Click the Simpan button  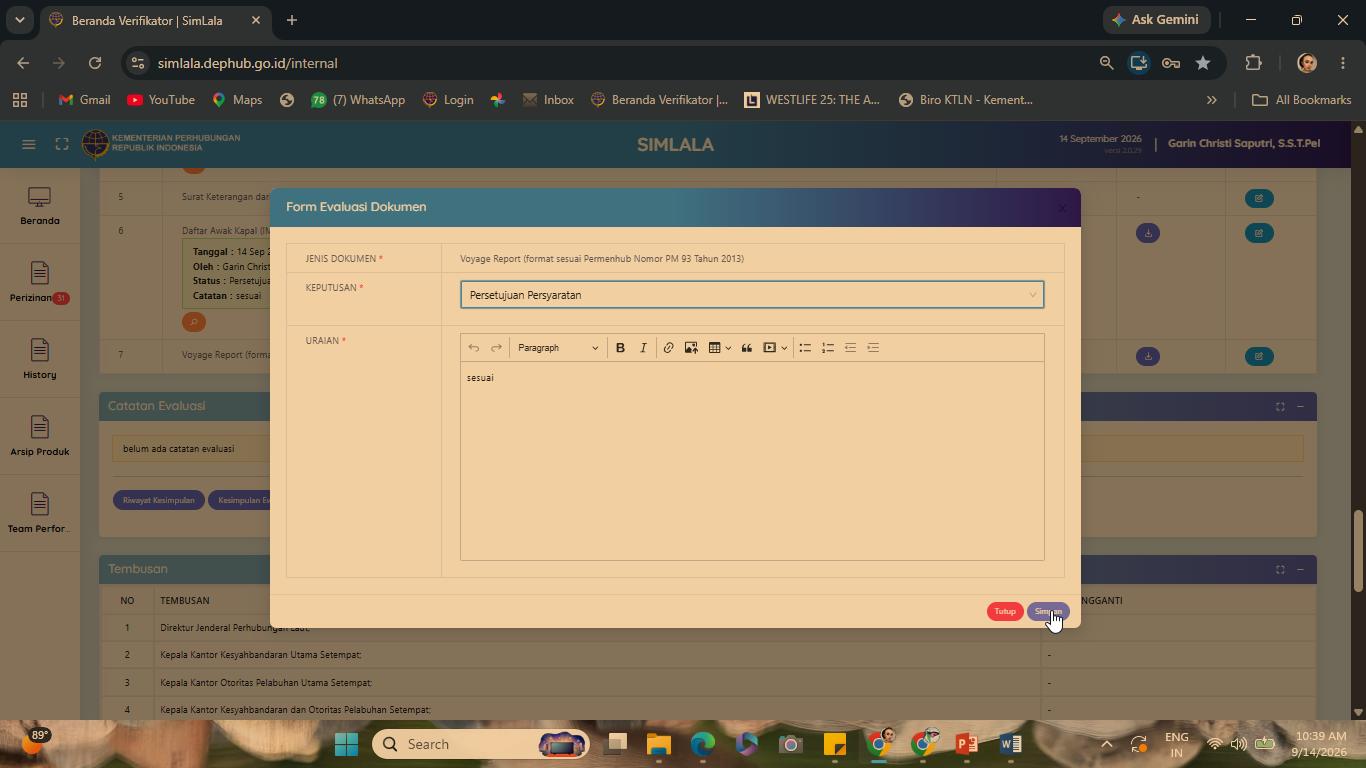click(1048, 612)
